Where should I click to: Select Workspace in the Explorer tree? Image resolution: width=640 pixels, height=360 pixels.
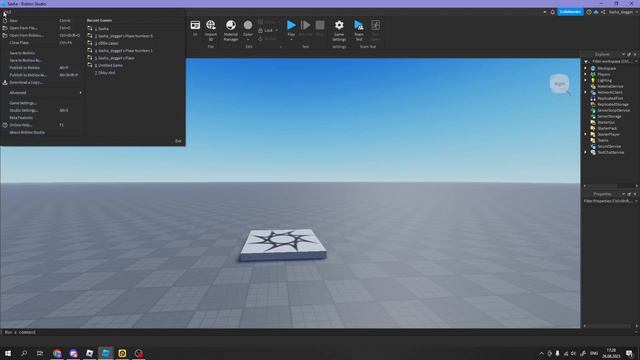click(607, 69)
